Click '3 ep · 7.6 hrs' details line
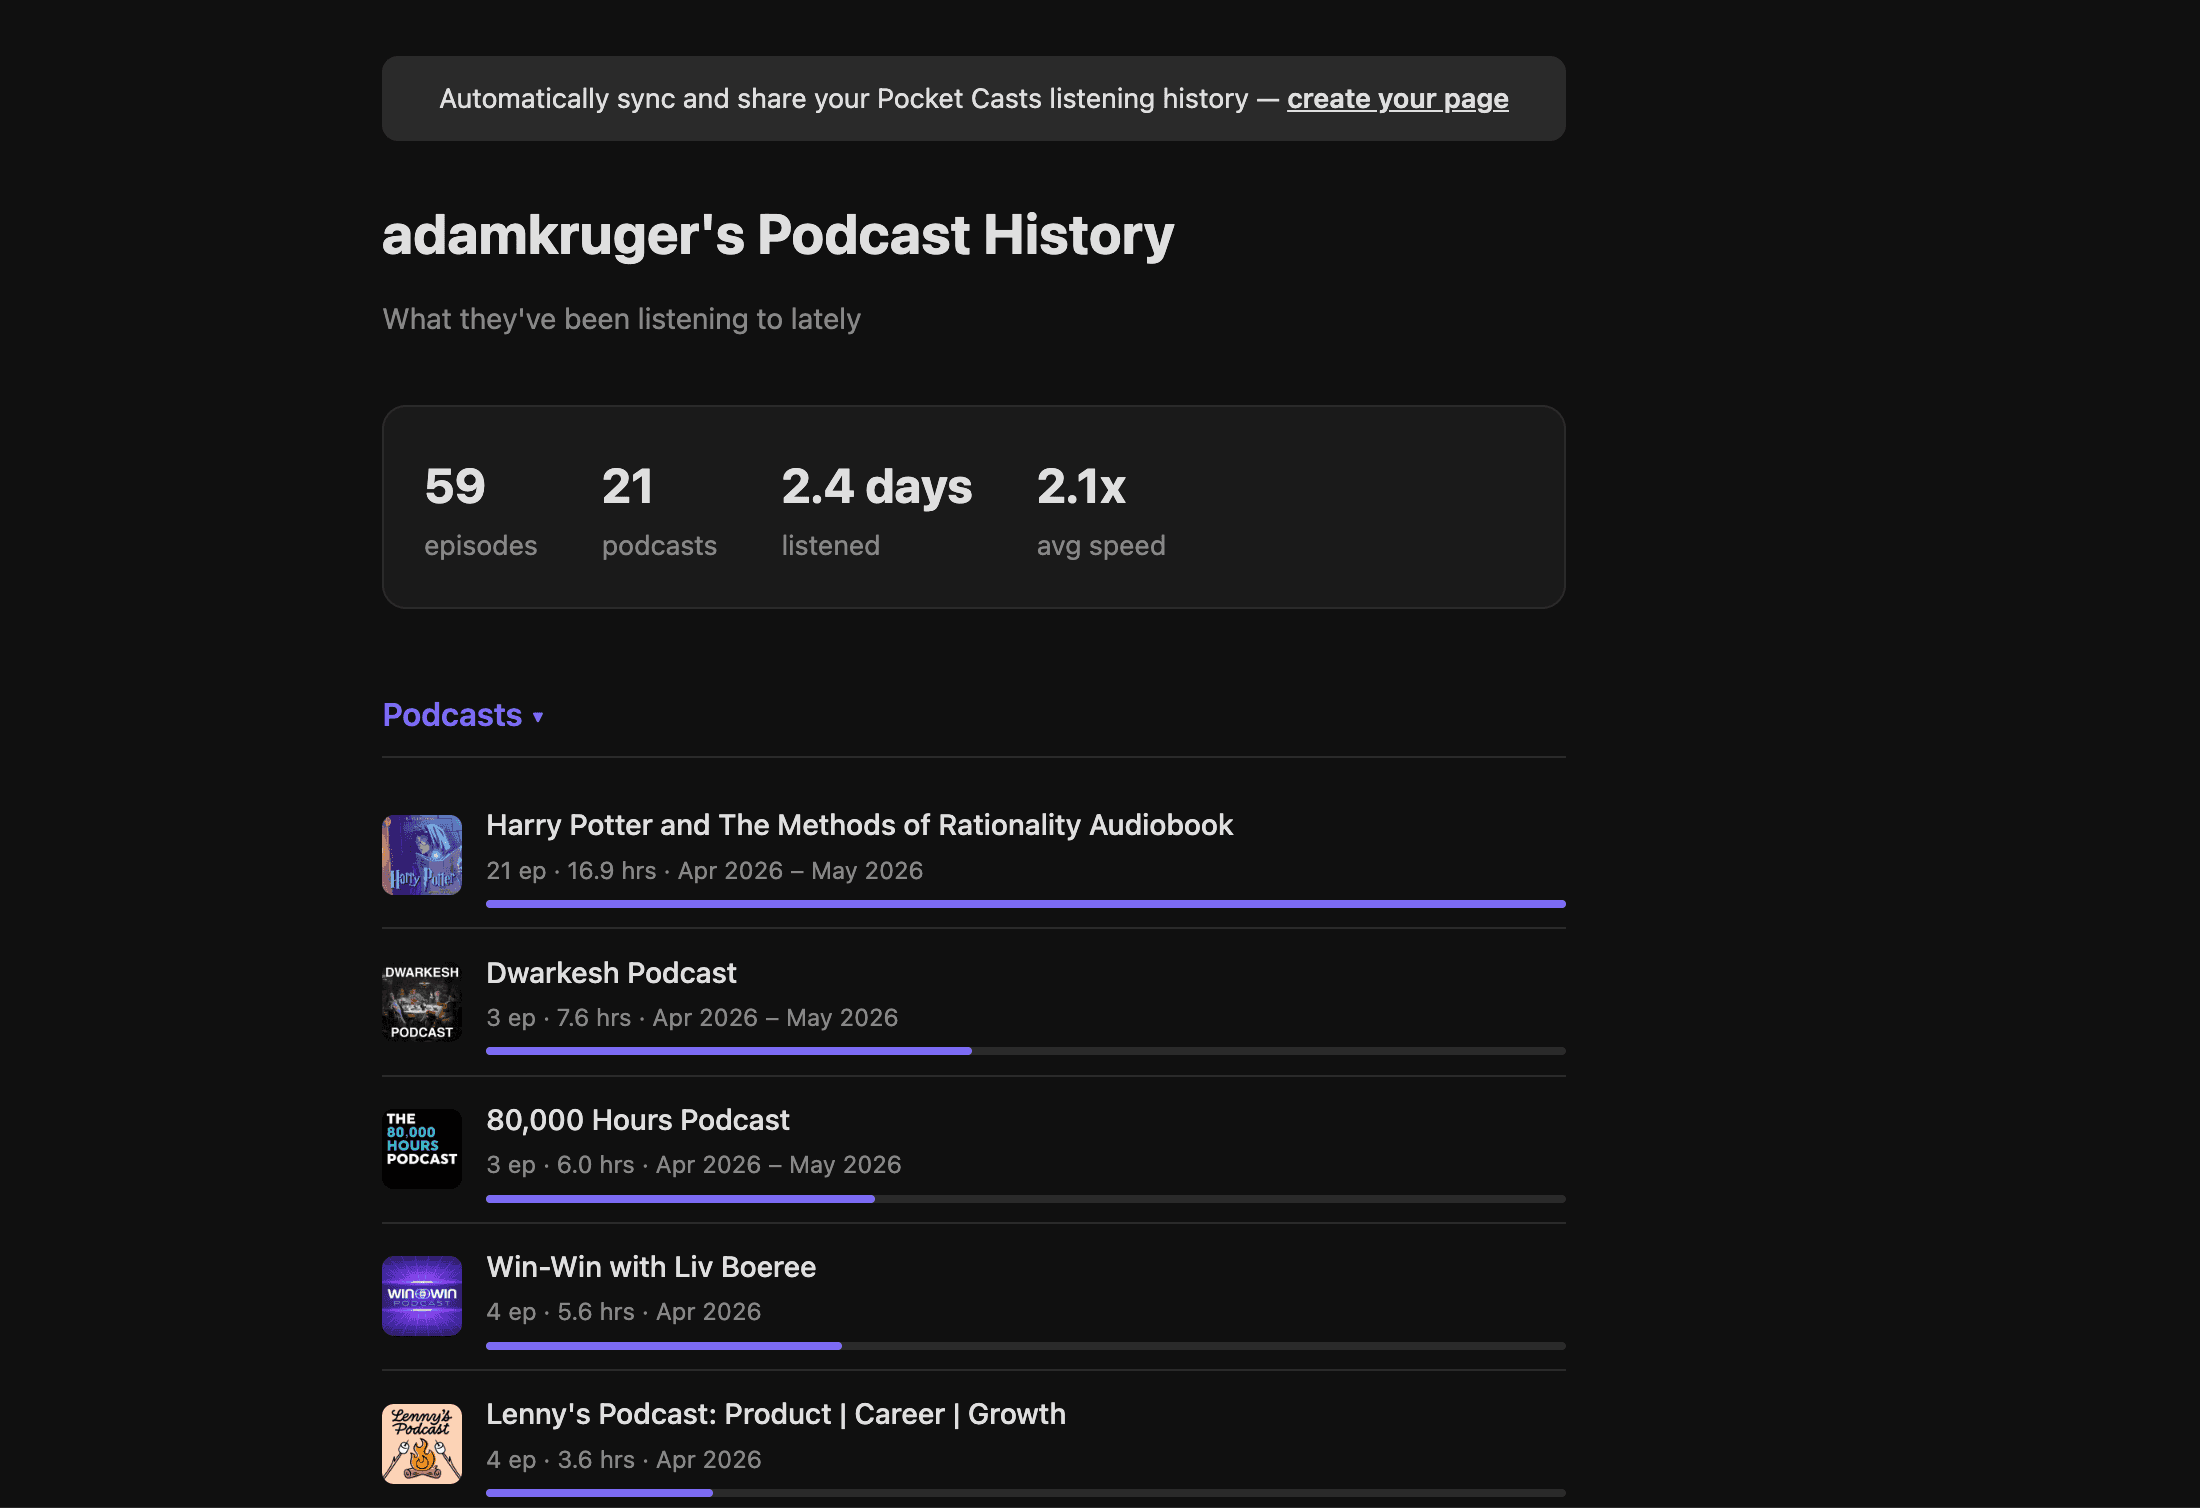Screen dimensions: 2200x1508 click(692, 1018)
